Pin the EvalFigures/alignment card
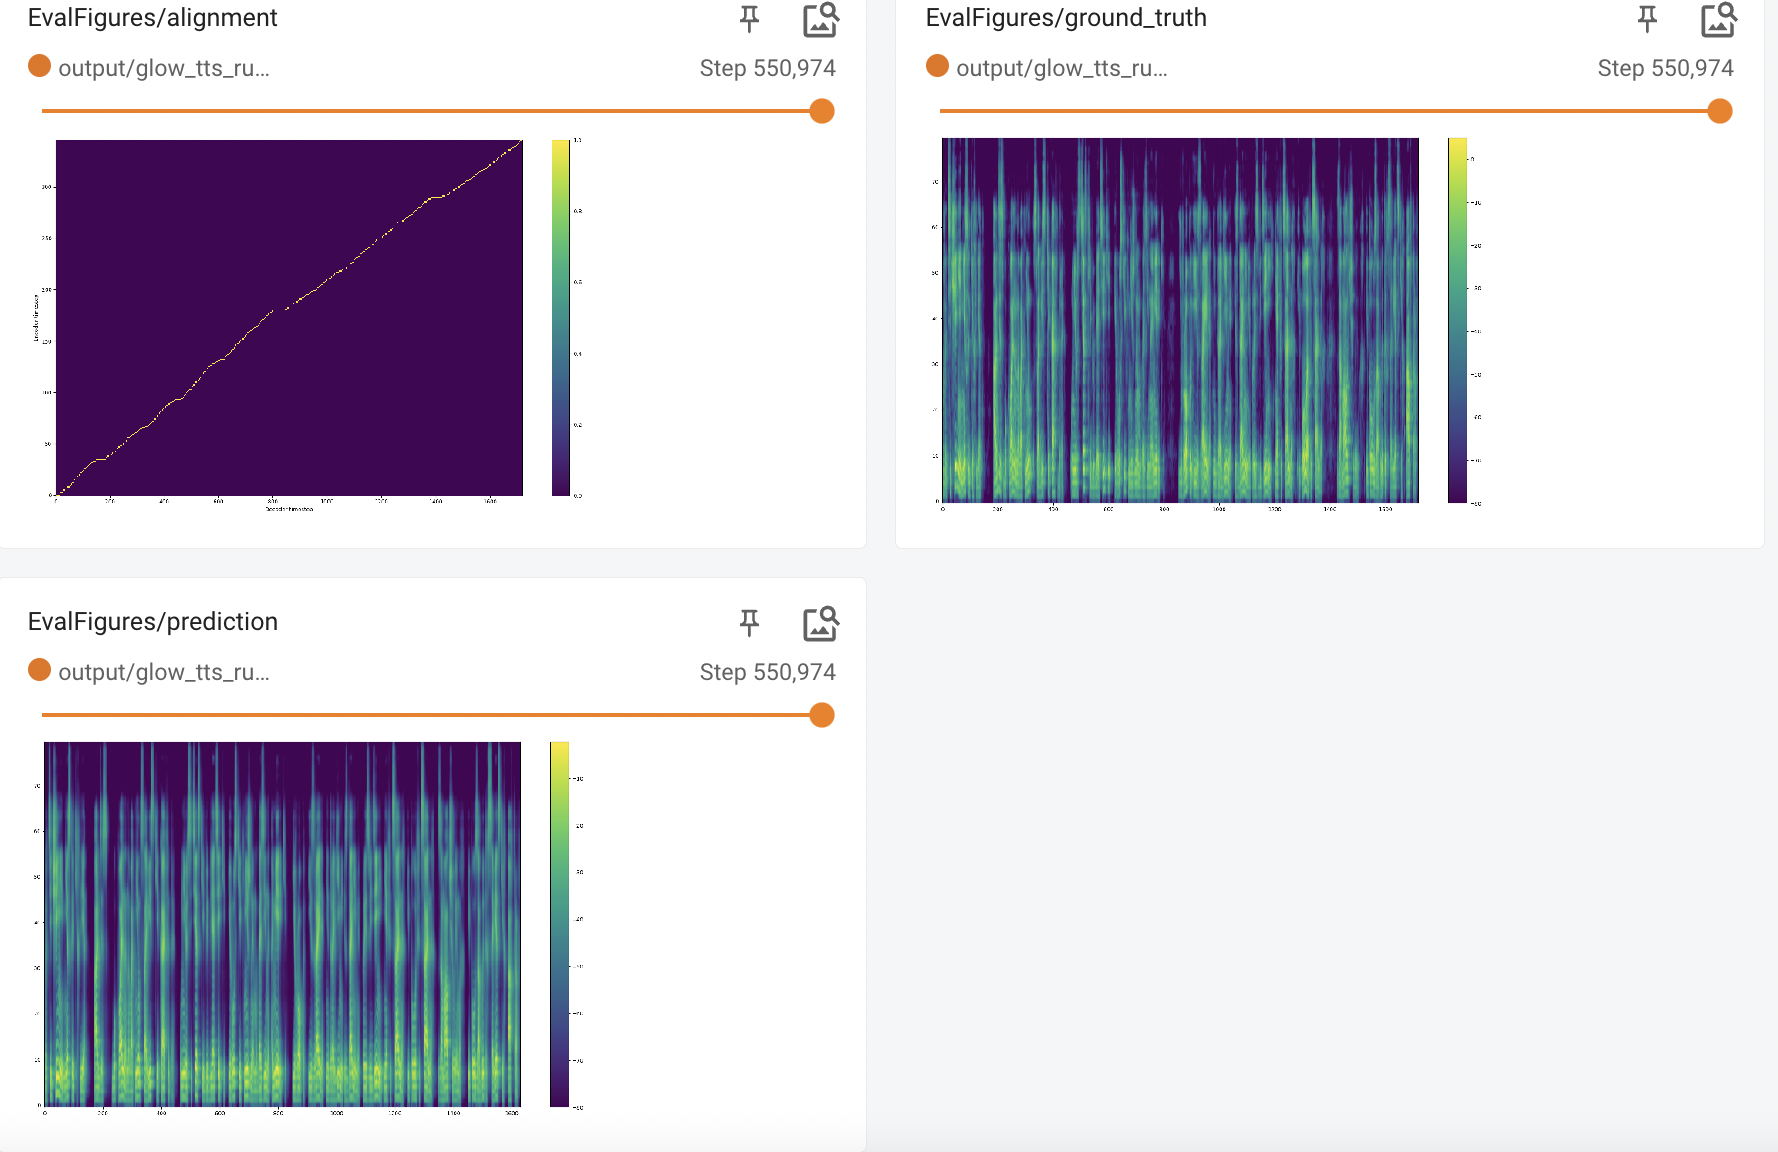 pos(749,18)
